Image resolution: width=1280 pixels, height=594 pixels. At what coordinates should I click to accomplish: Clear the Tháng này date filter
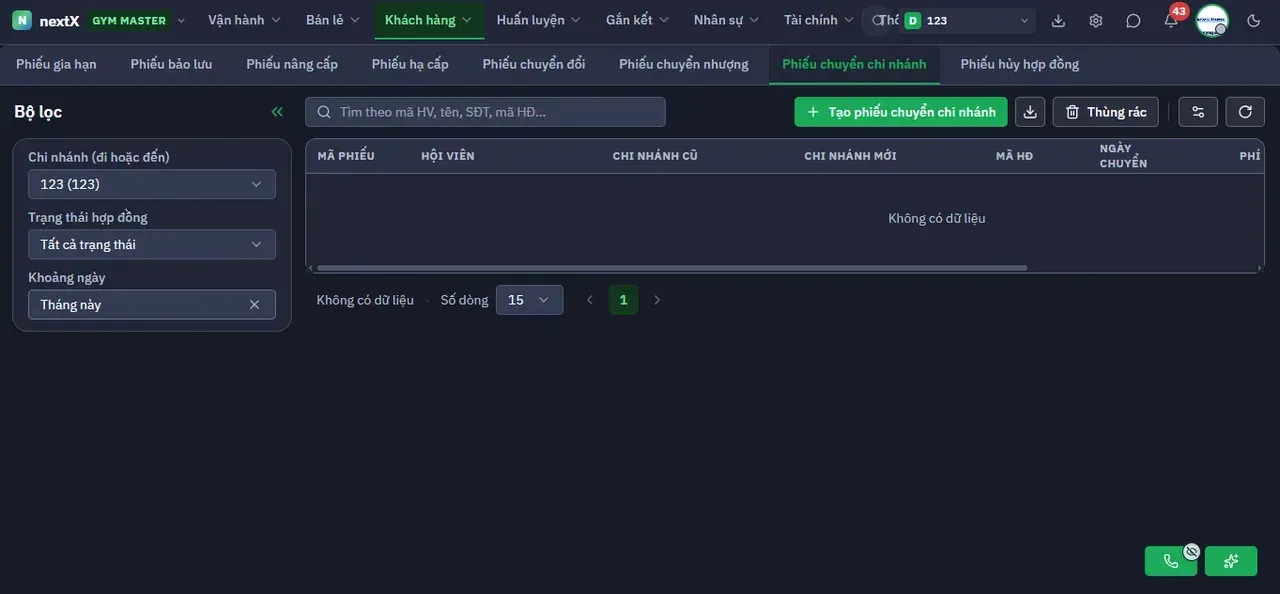(x=254, y=305)
